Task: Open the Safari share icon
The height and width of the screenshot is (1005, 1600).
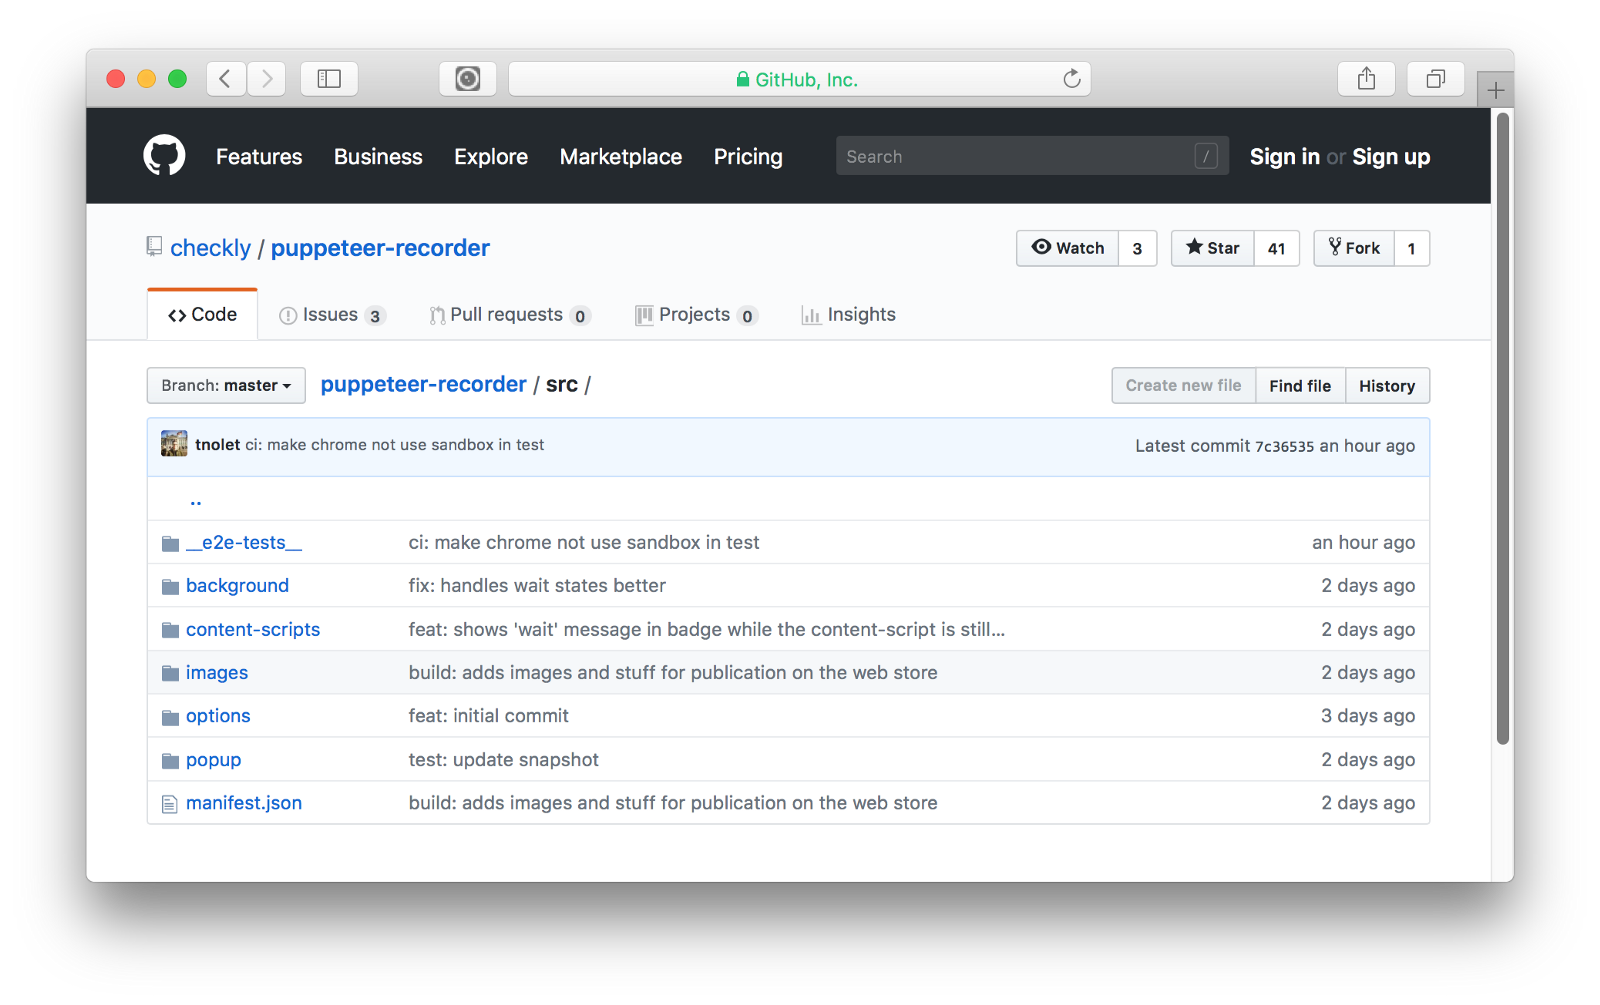Action: coord(1366,79)
